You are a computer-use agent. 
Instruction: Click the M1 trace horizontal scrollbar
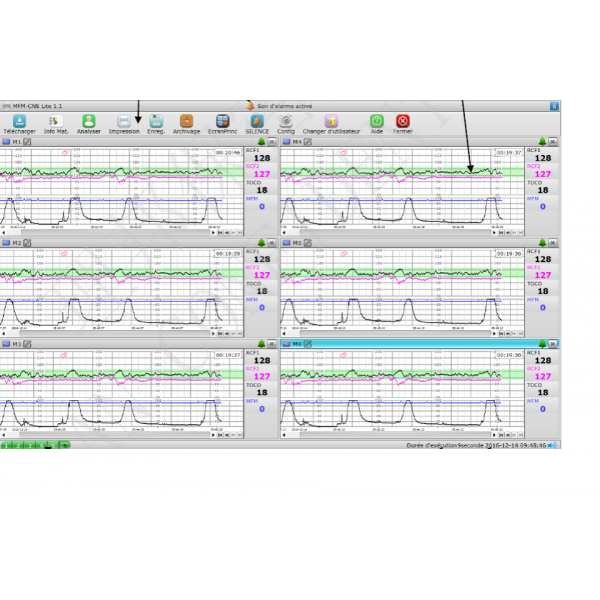click(100, 233)
